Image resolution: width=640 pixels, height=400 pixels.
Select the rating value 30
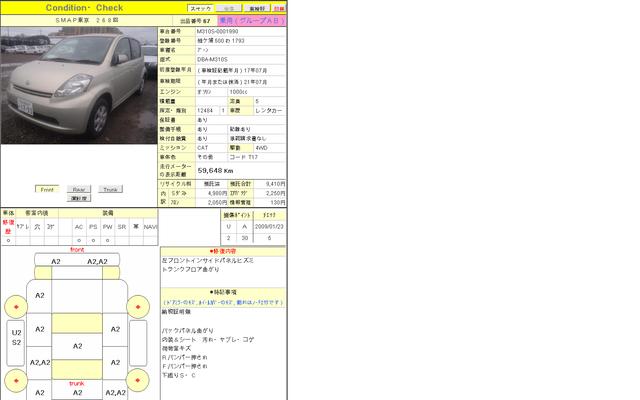(x=244, y=238)
